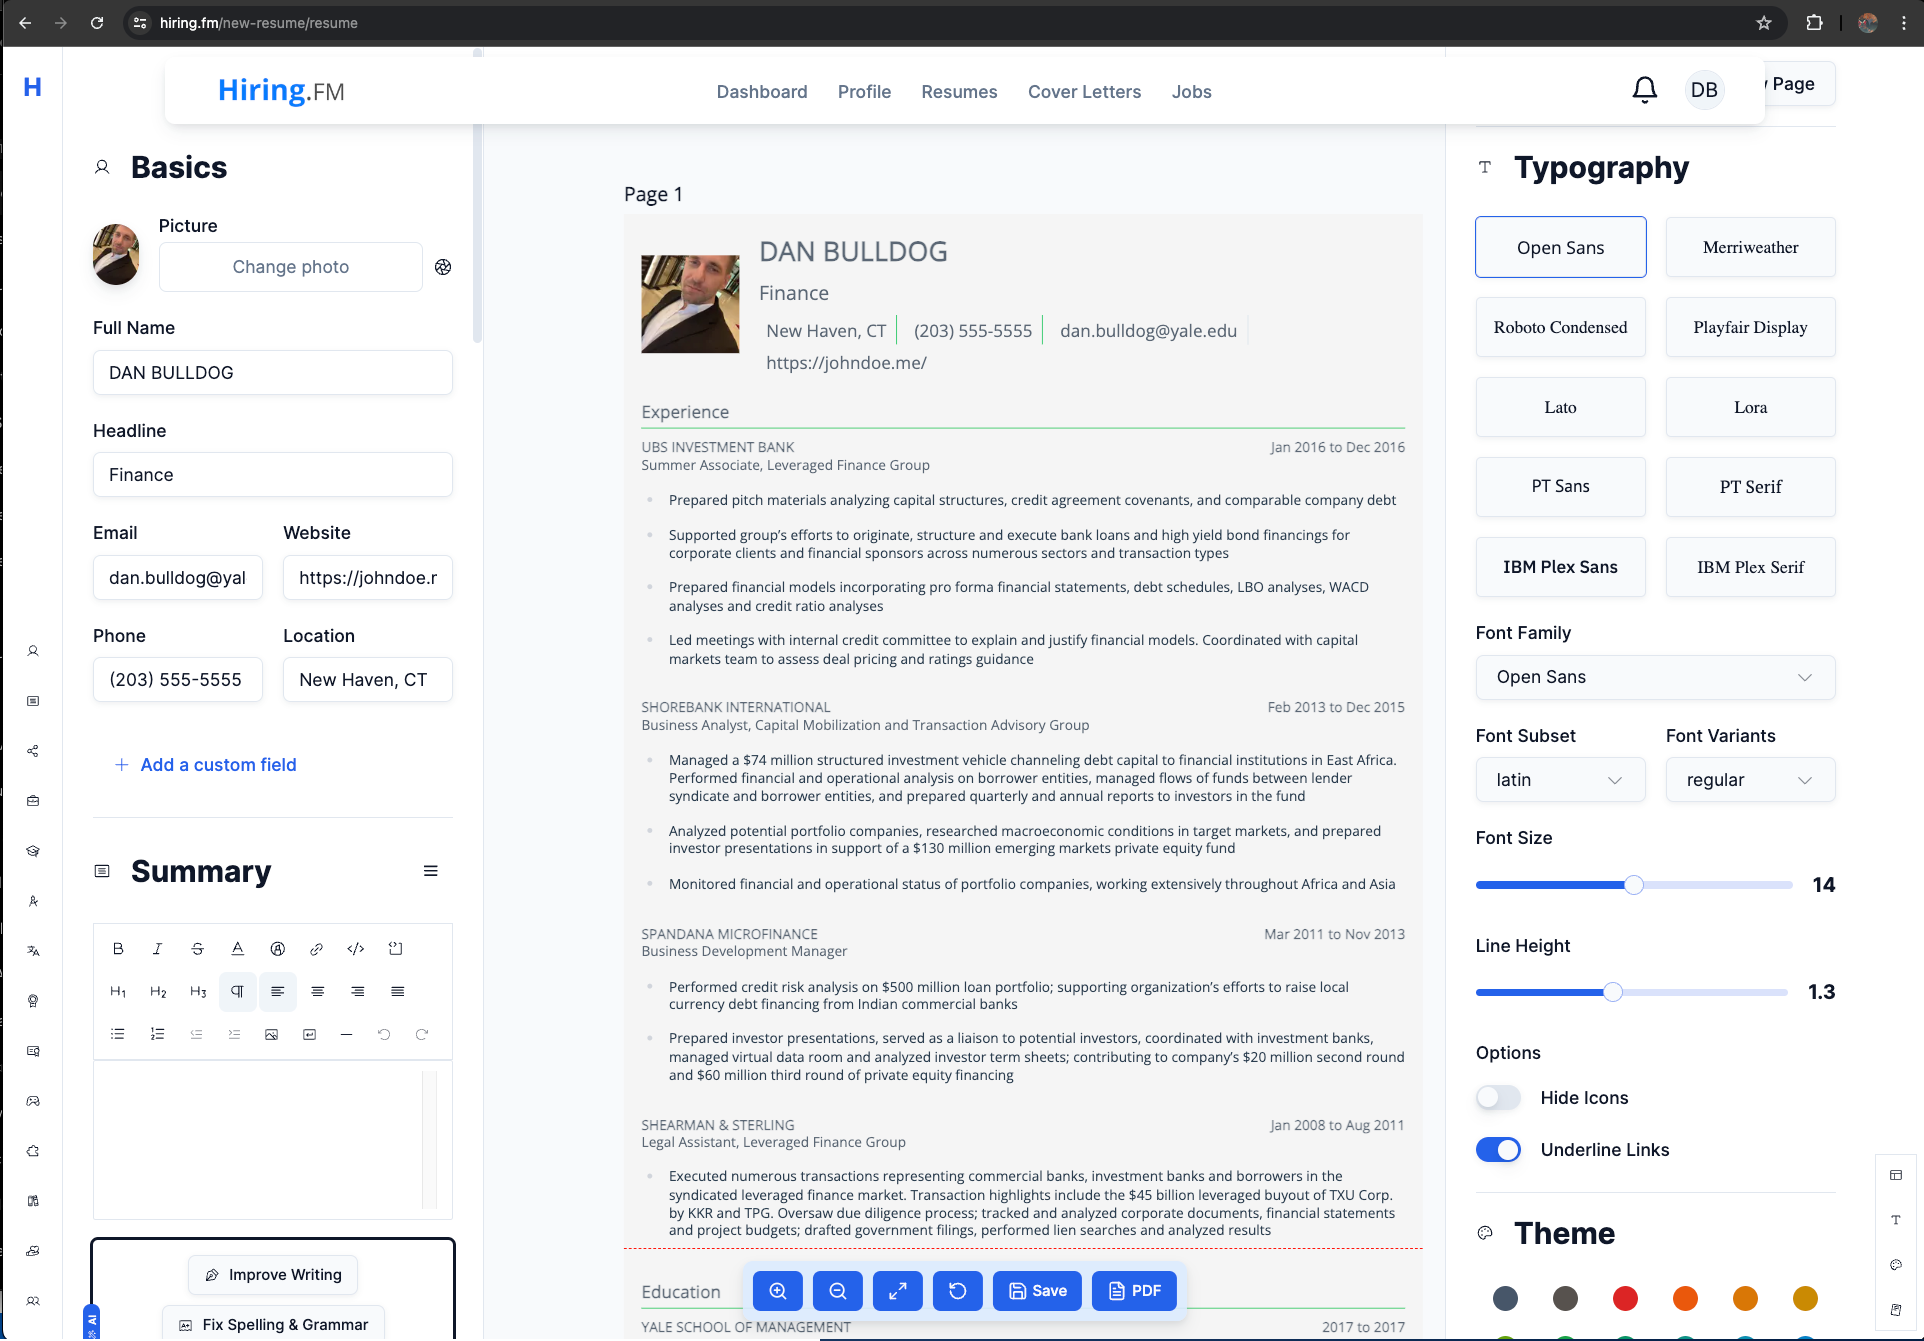Reset the resume preview view
1924x1341 pixels.
tap(958, 1291)
